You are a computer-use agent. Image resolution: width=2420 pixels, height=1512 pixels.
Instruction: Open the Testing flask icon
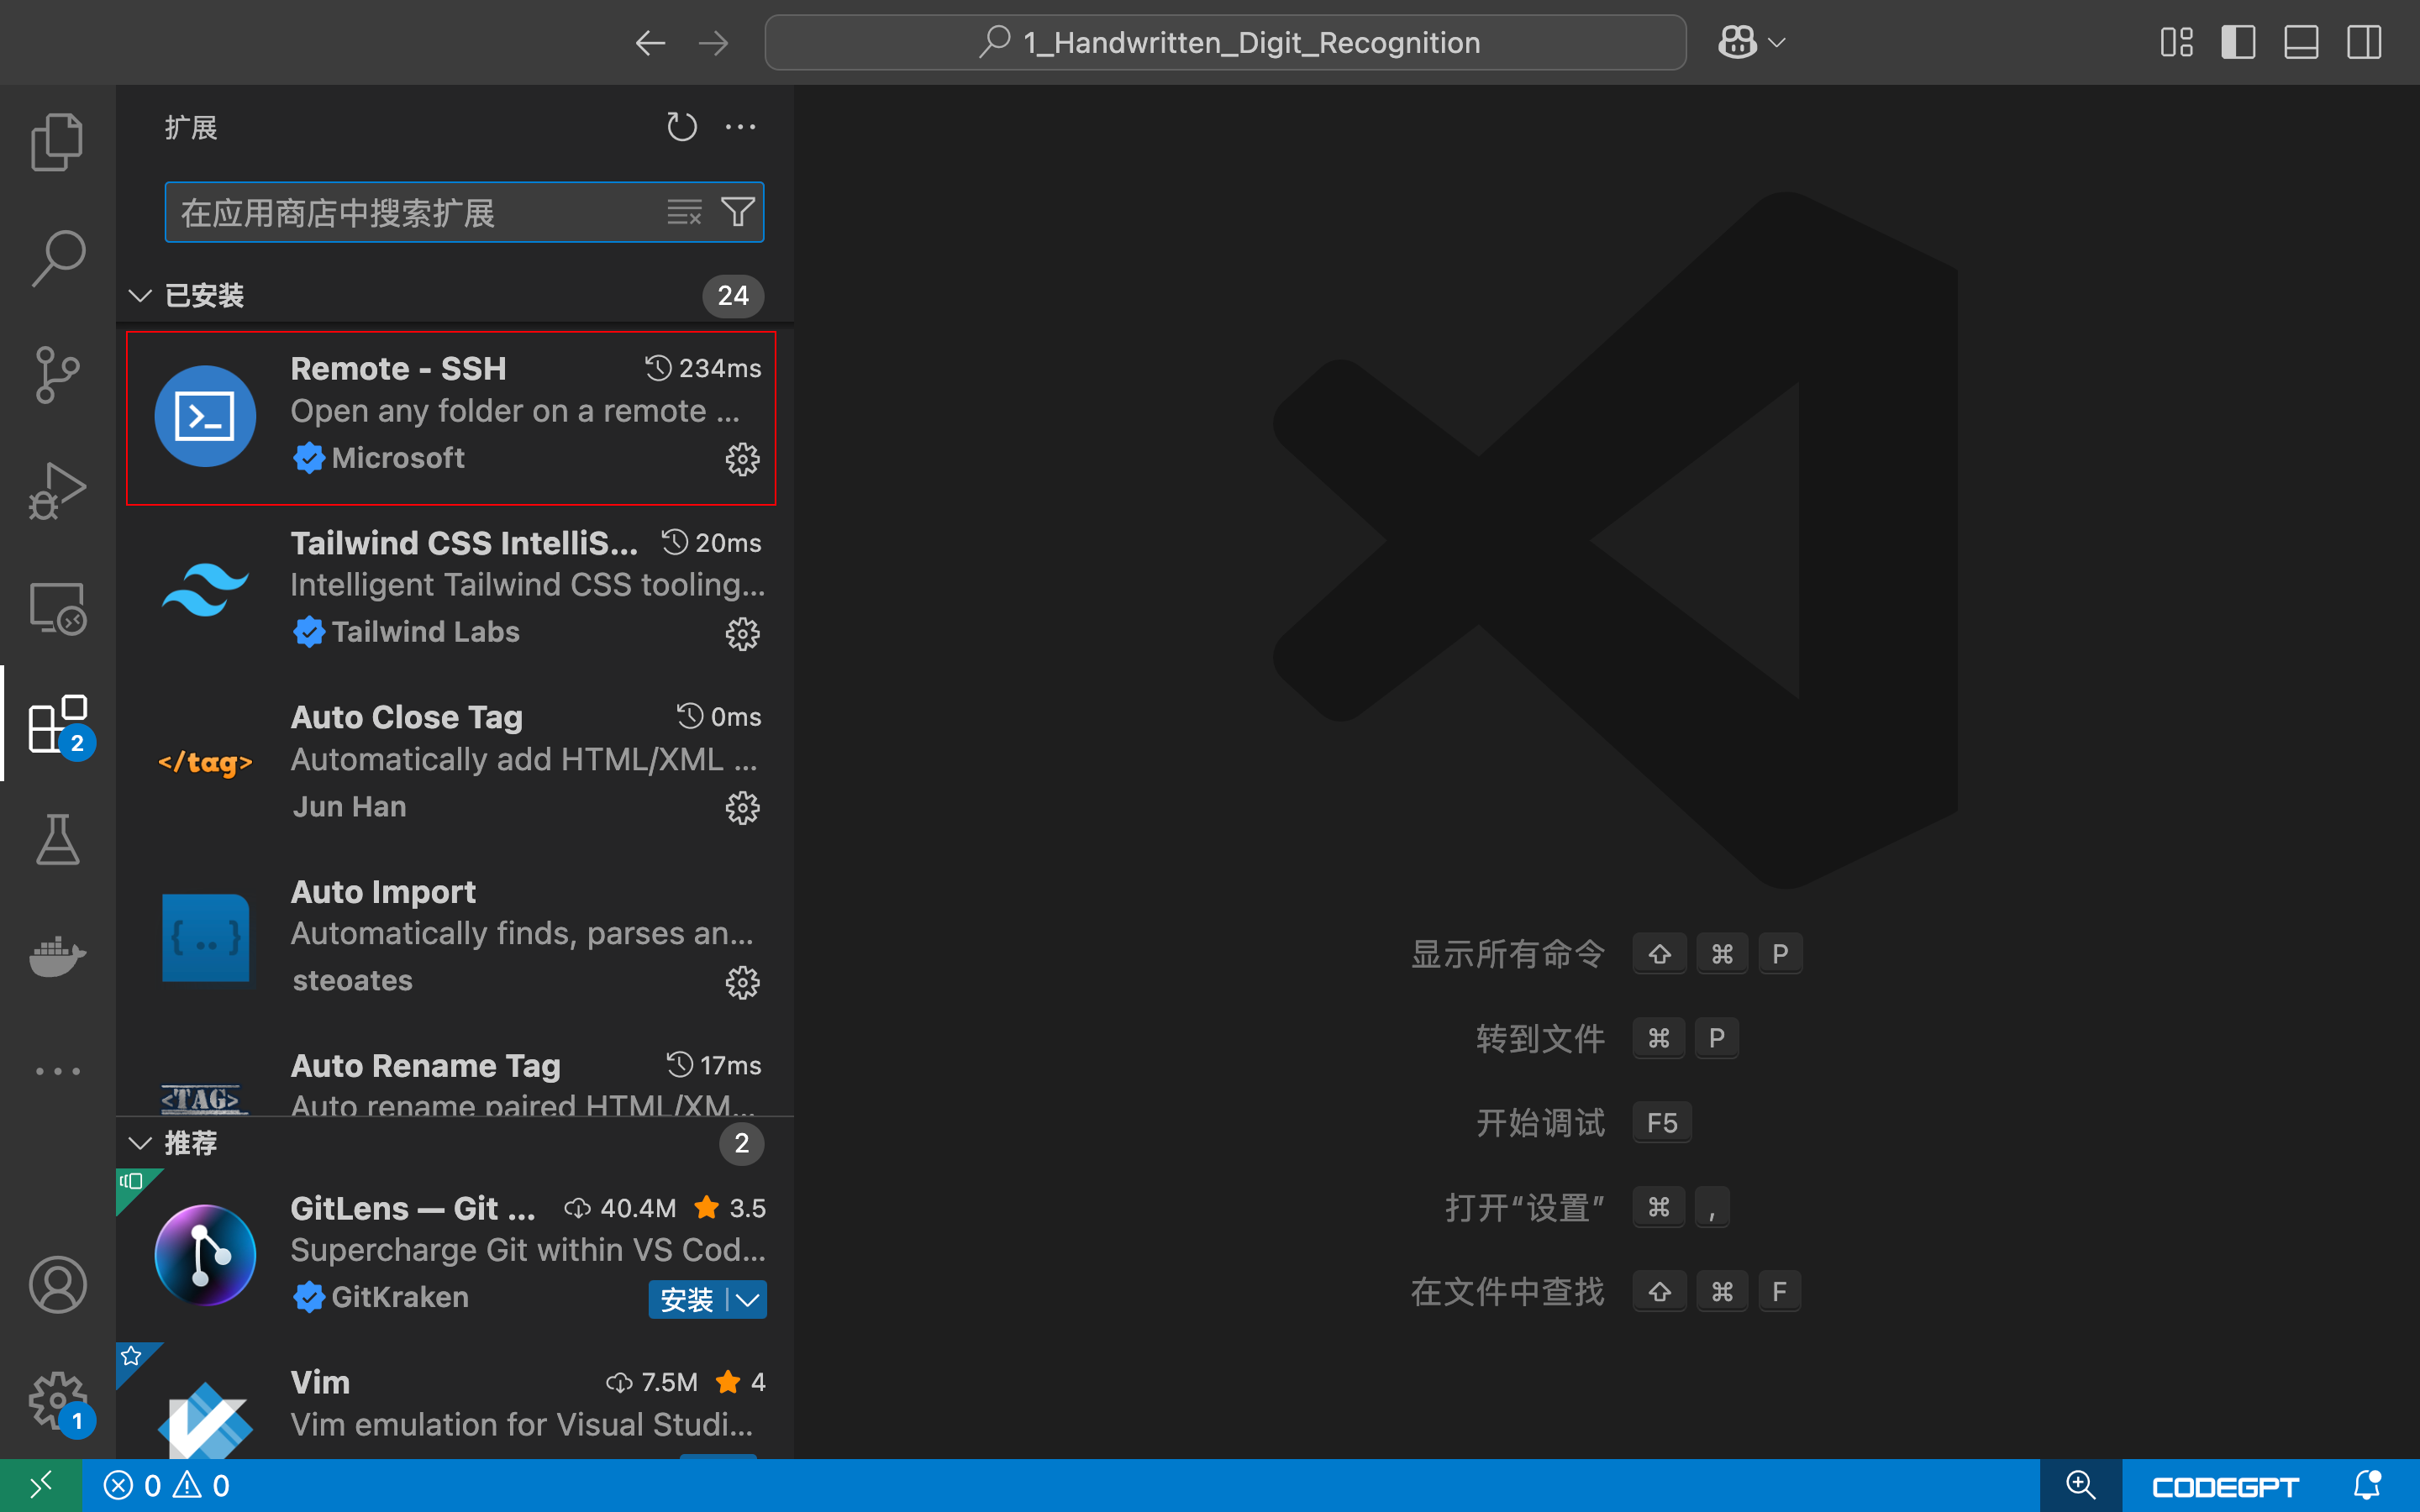click(57, 839)
